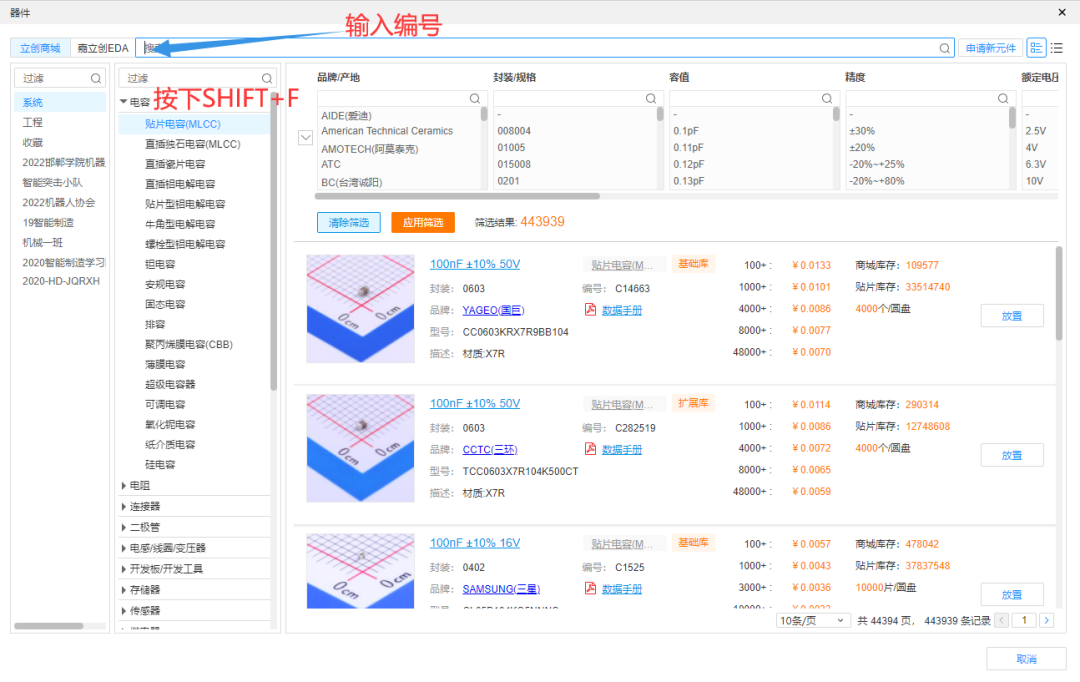
Task: Click search icon in capacitance filter column
Action: [x=827, y=99]
